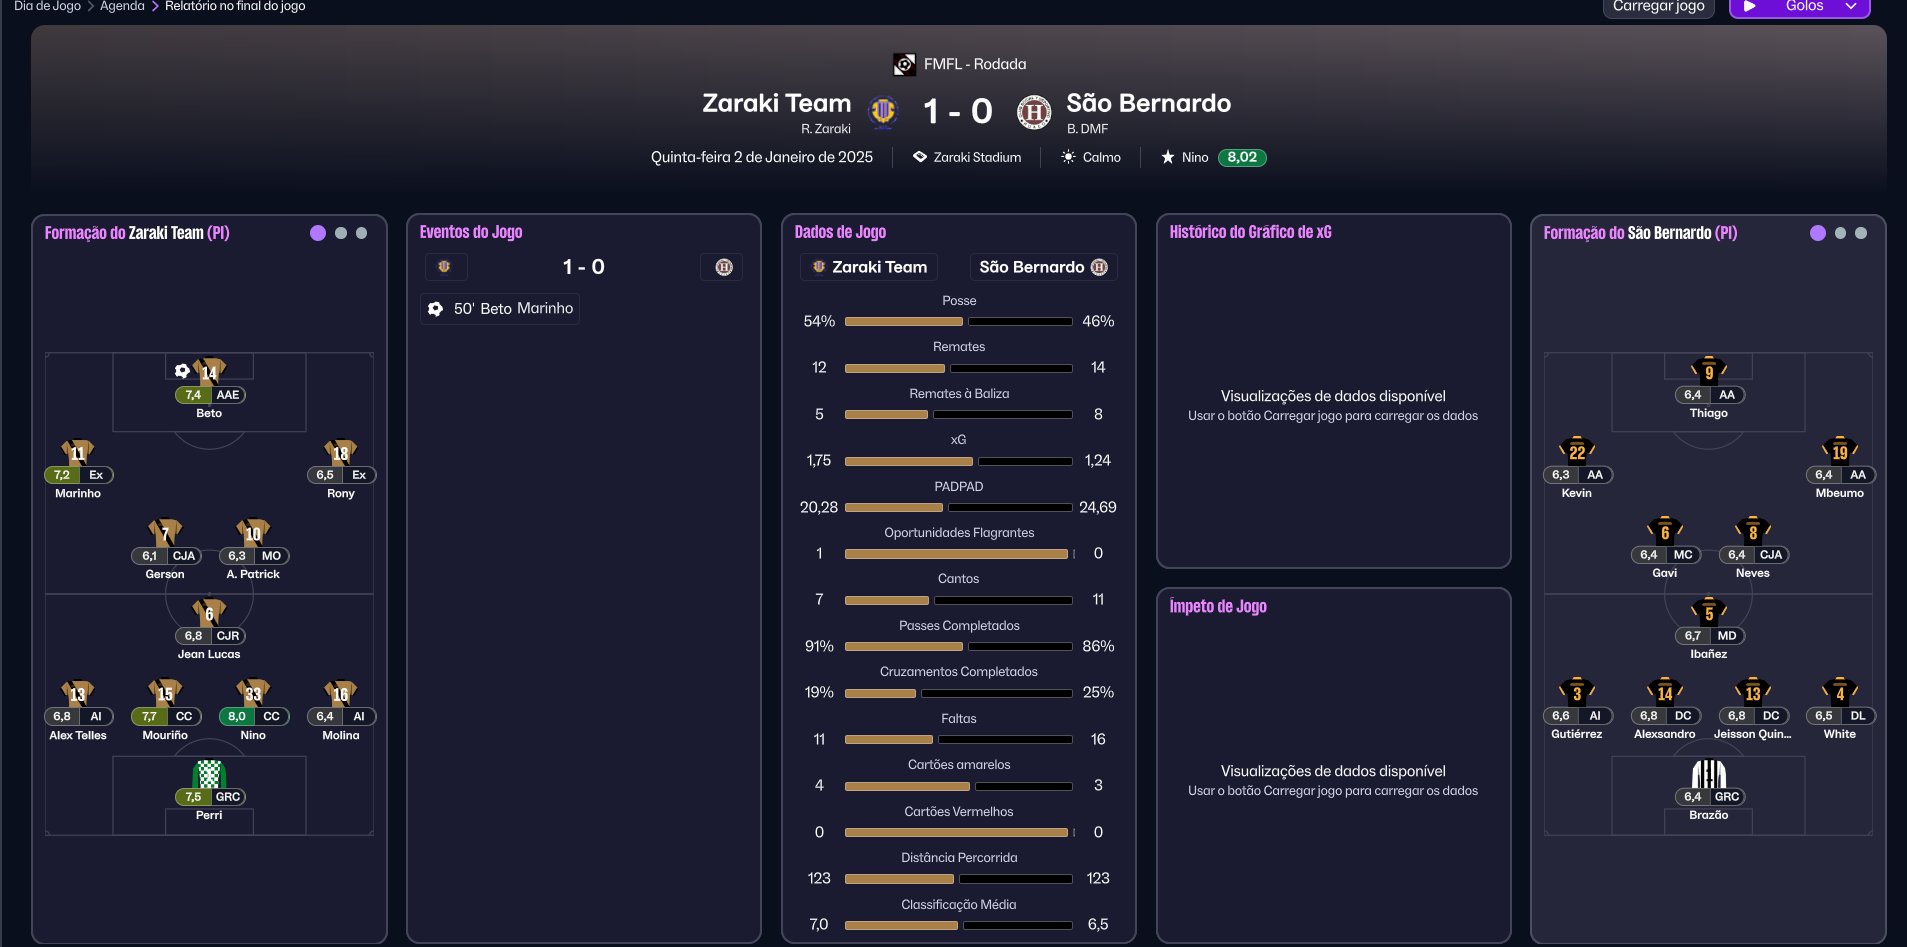Select second page dot in Zaraki formation panel
The image size is (1907, 947).
tap(341, 233)
